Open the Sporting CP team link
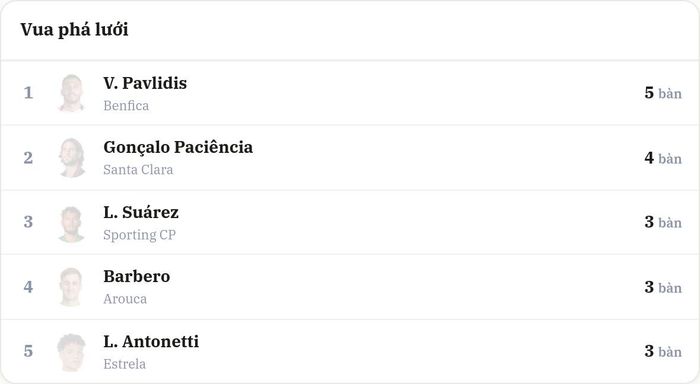This screenshot has width=700, height=384. pos(140,235)
